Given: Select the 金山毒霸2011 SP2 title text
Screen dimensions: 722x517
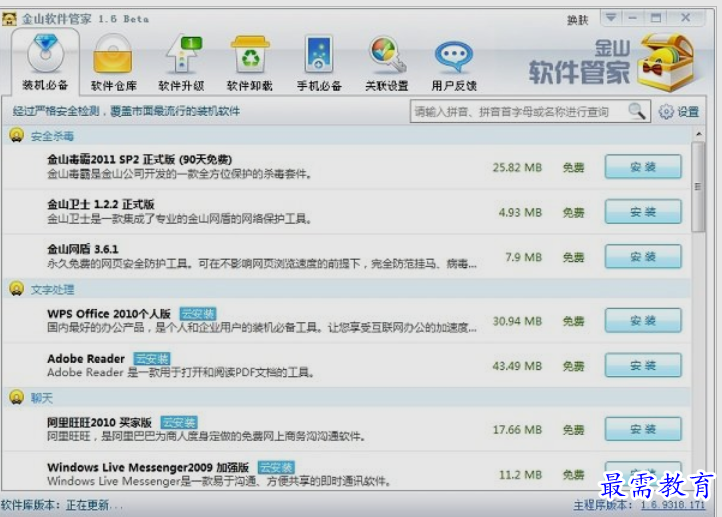Looking at the screenshot, I should click(140, 160).
